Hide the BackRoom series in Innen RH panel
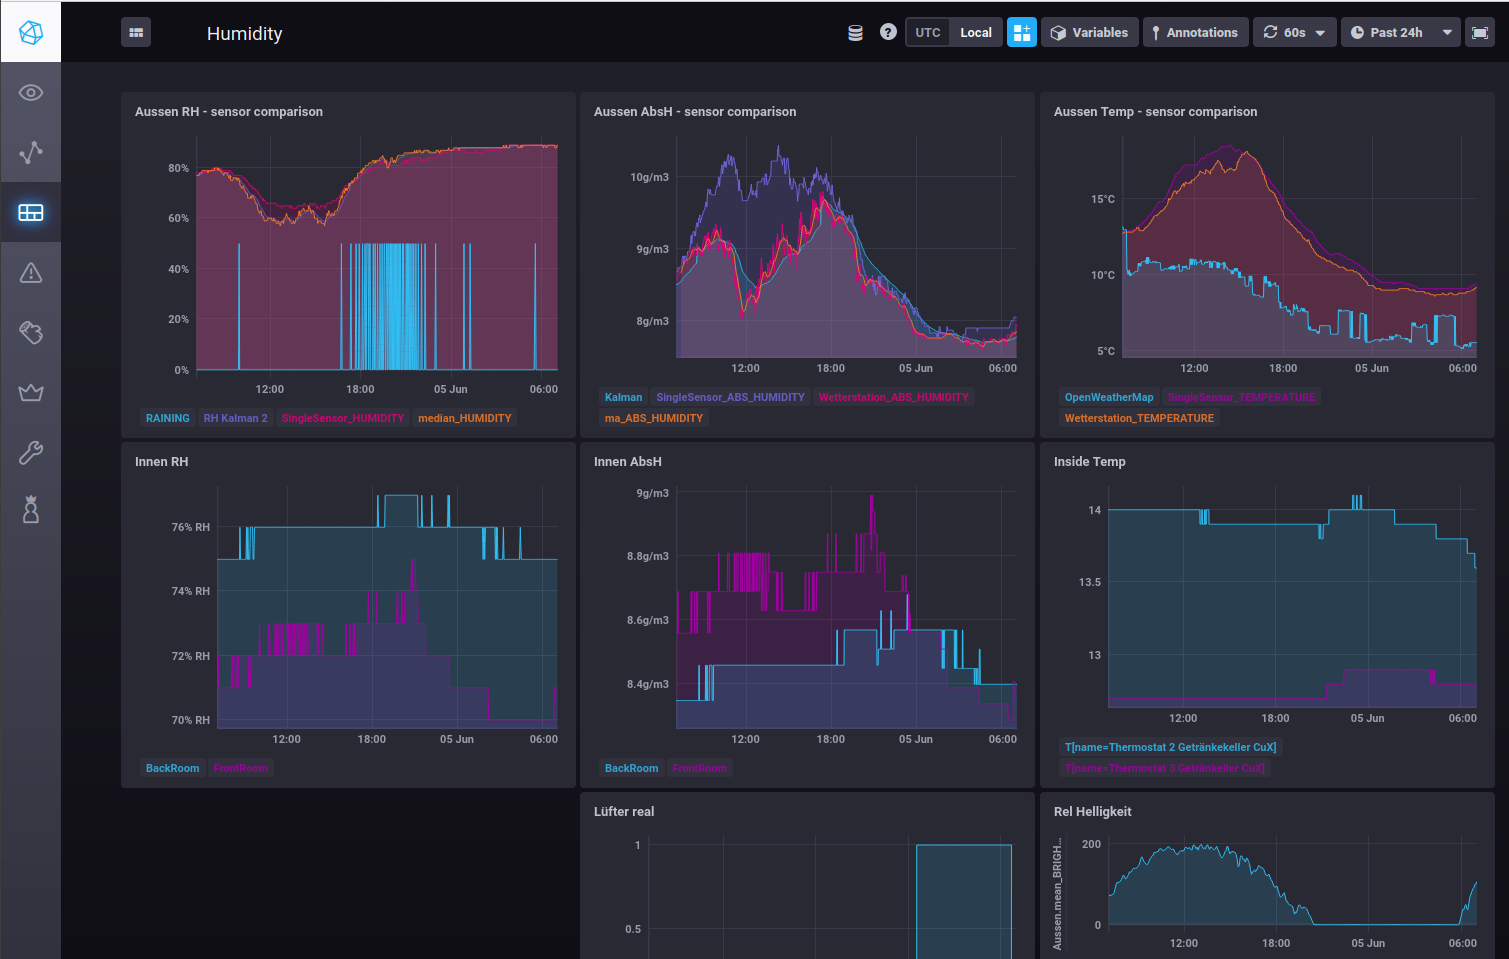The width and height of the screenshot is (1509, 959). (171, 768)
